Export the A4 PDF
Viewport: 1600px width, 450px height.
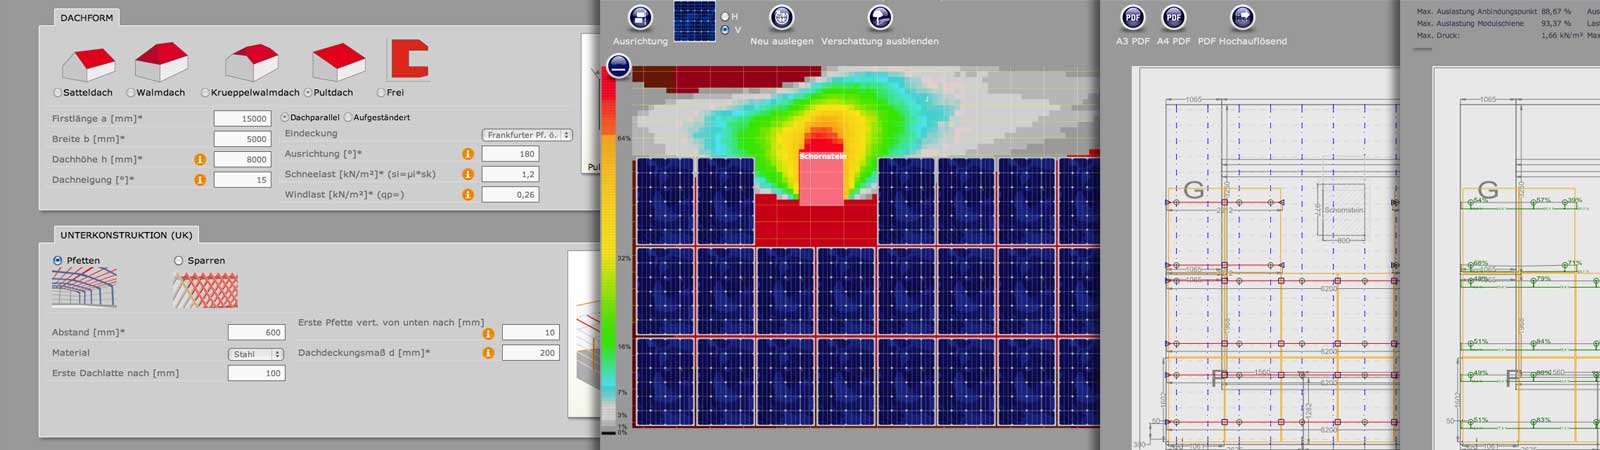(x=1174, y=18)
